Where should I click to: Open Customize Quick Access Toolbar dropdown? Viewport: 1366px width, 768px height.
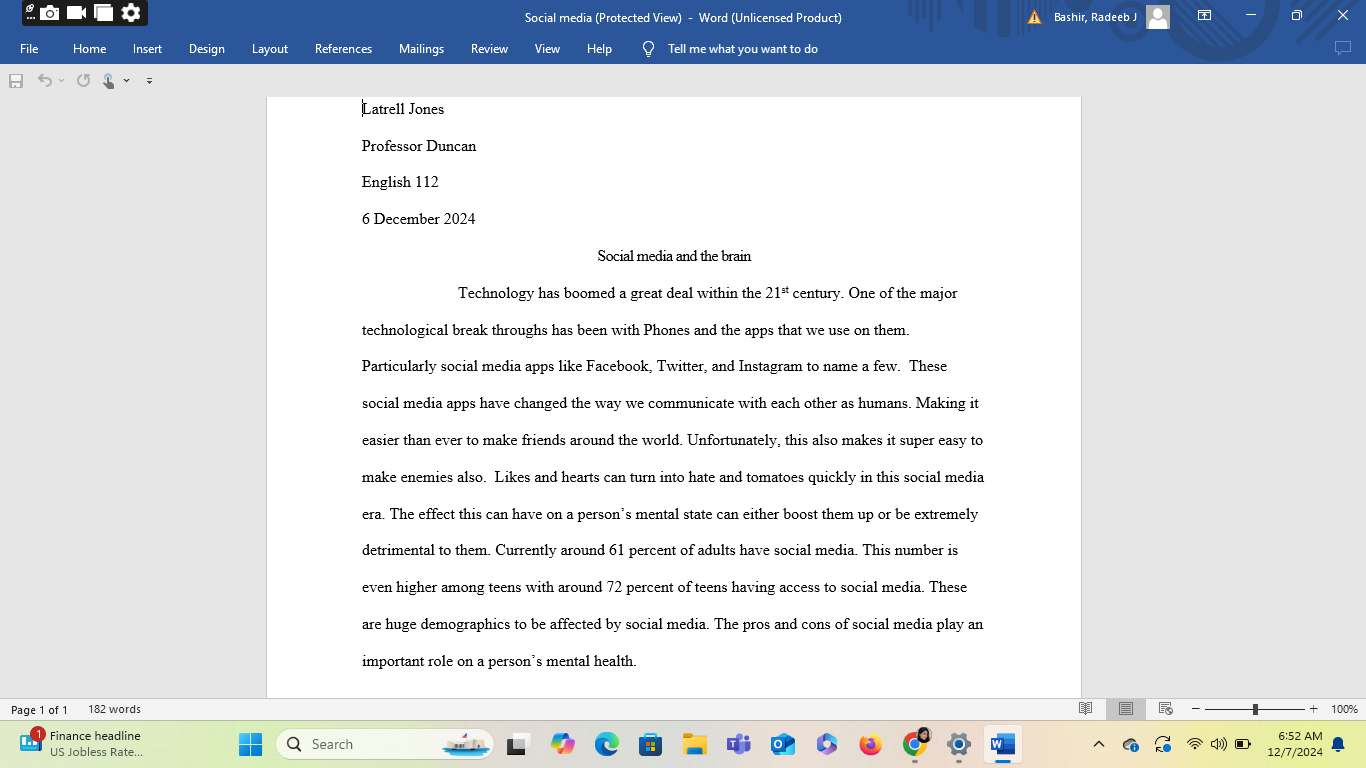tap(148, 81)
